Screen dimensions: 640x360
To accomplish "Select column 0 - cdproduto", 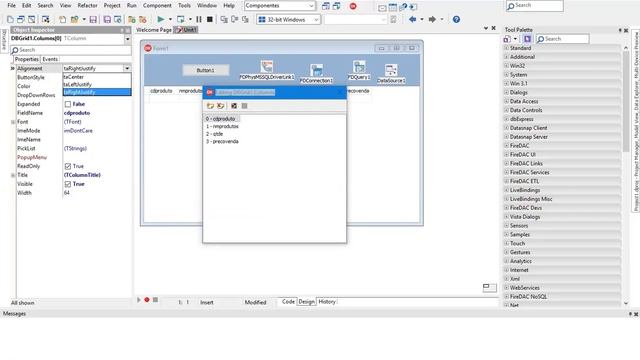I will pos(220,119).
